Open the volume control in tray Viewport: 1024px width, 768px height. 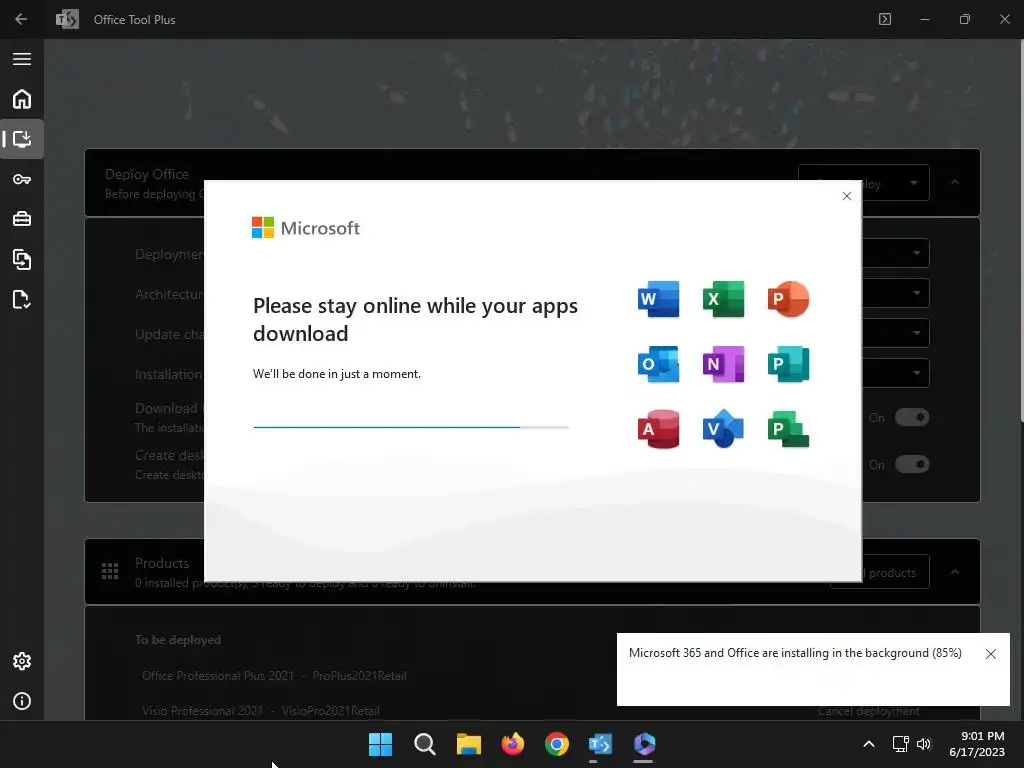point(923,744)
